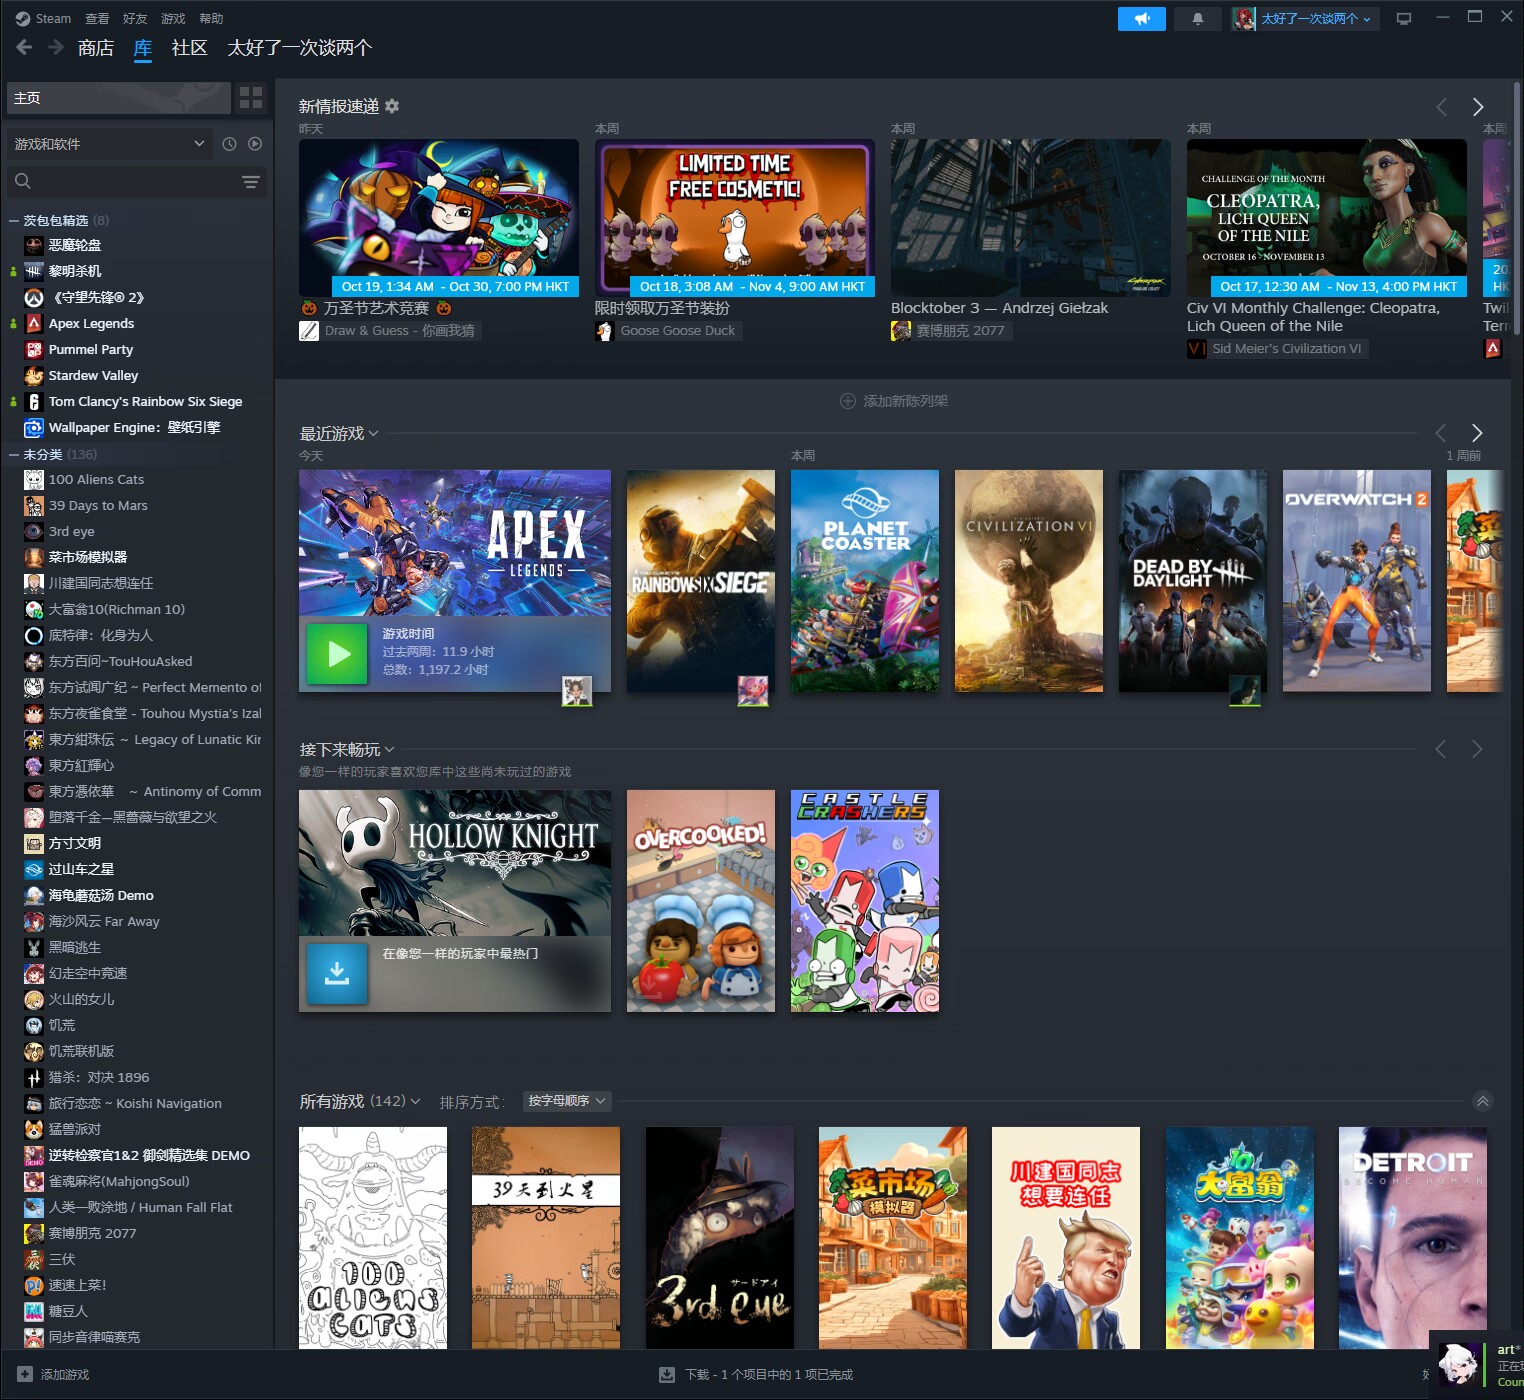Select 黎明杀机 in the sidebar
The height and width of the screenshot is (1400, 1524).
coord(74,271)
